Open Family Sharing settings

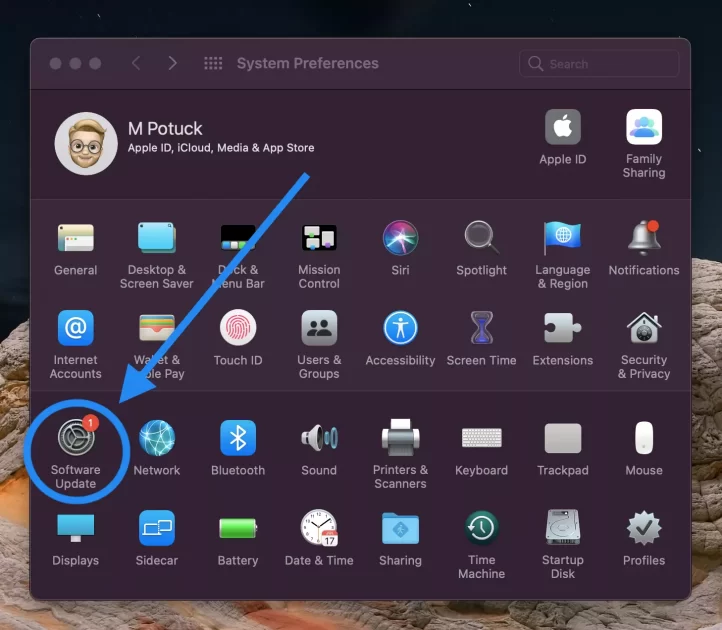click(x=643, y=128)
